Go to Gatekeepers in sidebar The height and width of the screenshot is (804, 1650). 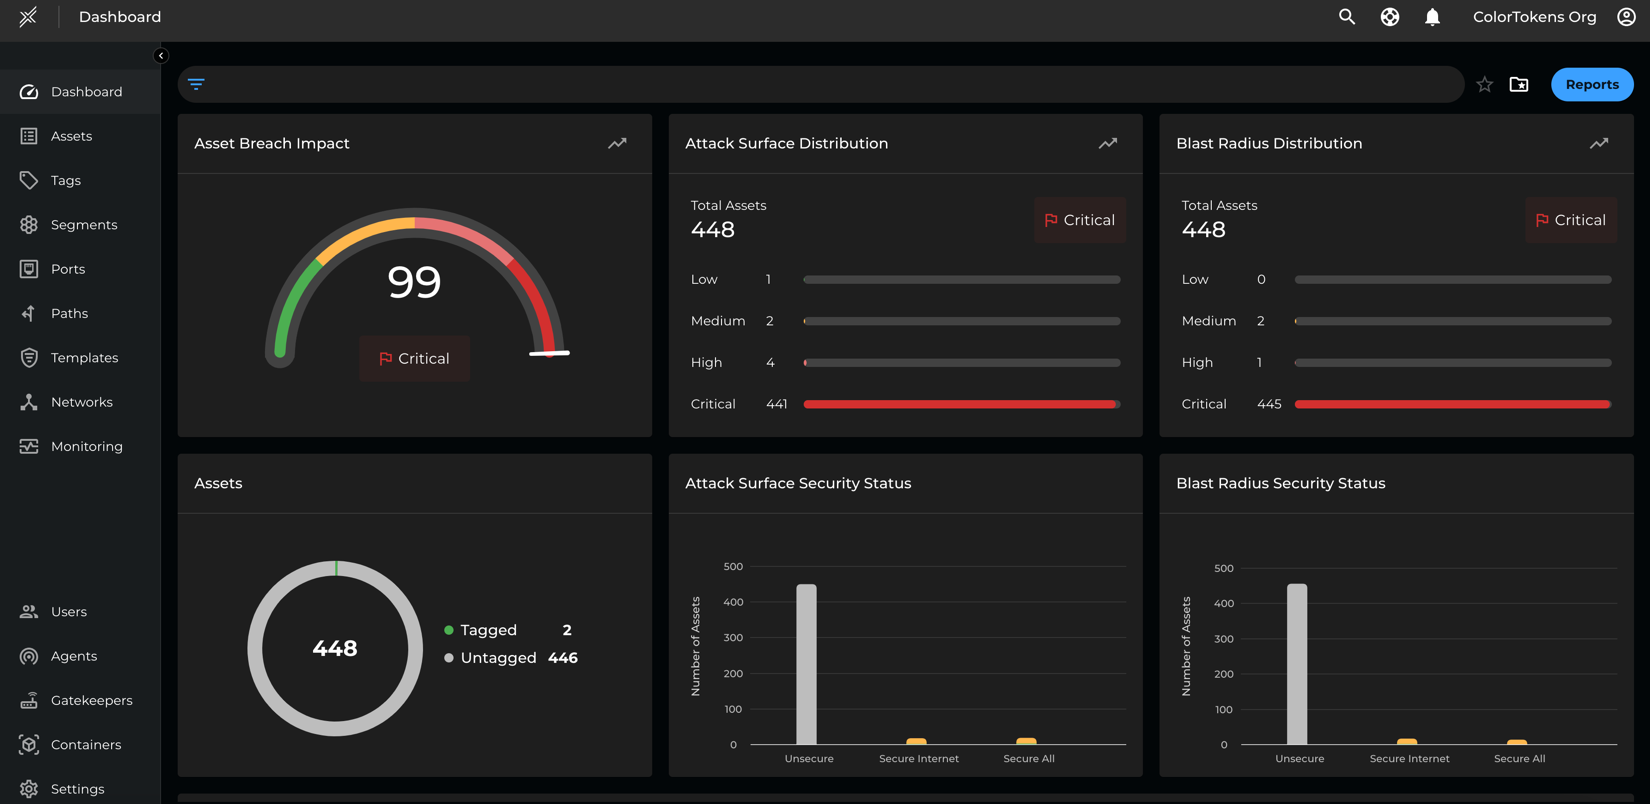[x=91, y=700]
